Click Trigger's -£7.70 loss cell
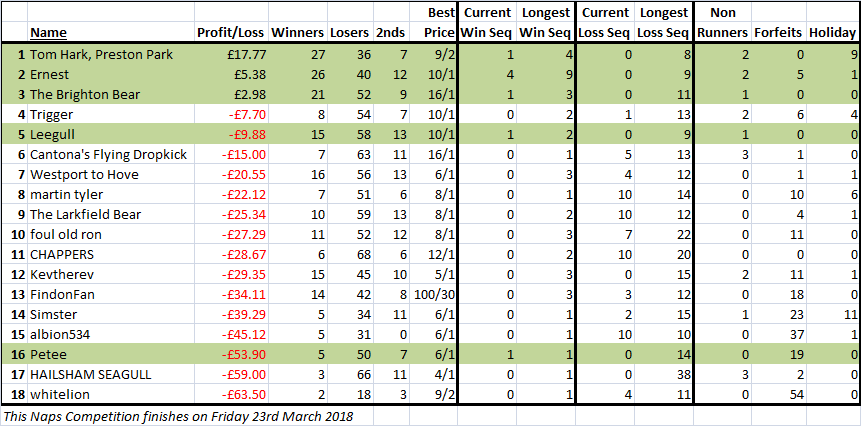 pyautogui.click(x=232, y=115)
